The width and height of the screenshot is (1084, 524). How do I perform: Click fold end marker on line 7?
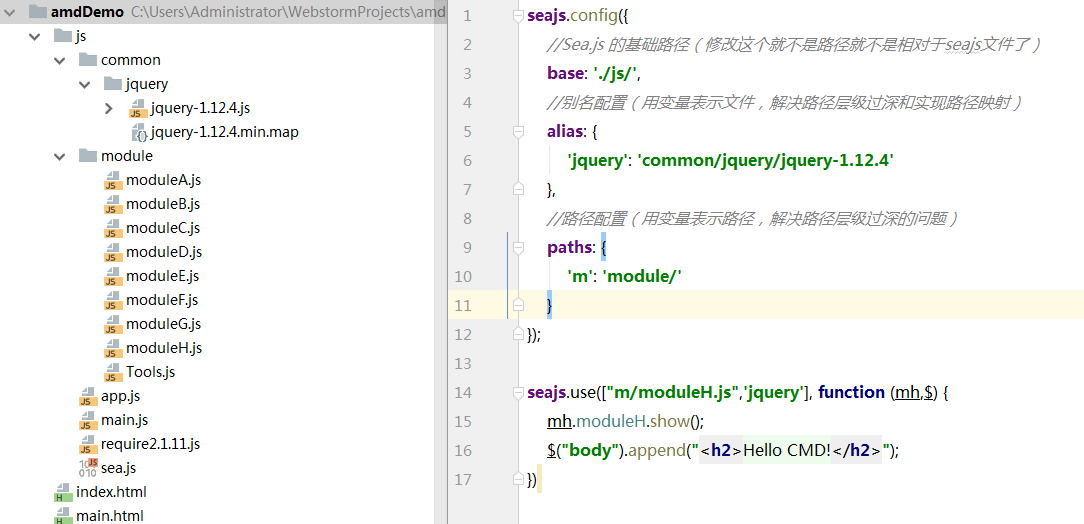(x=518, y=189)
